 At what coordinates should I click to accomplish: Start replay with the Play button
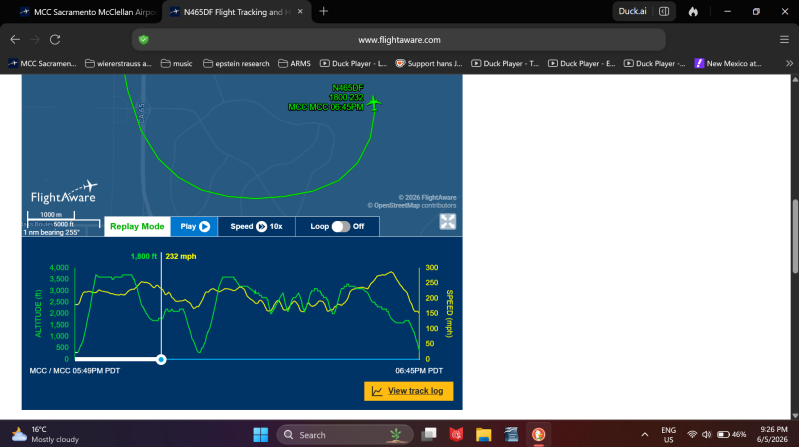(194, 226)
